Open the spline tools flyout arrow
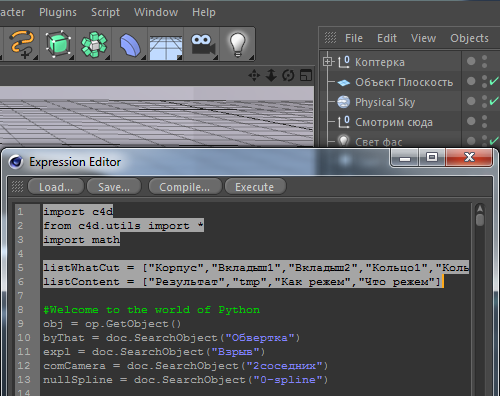The width and height of the screenshot is (500, 396). tap(35, 58)
